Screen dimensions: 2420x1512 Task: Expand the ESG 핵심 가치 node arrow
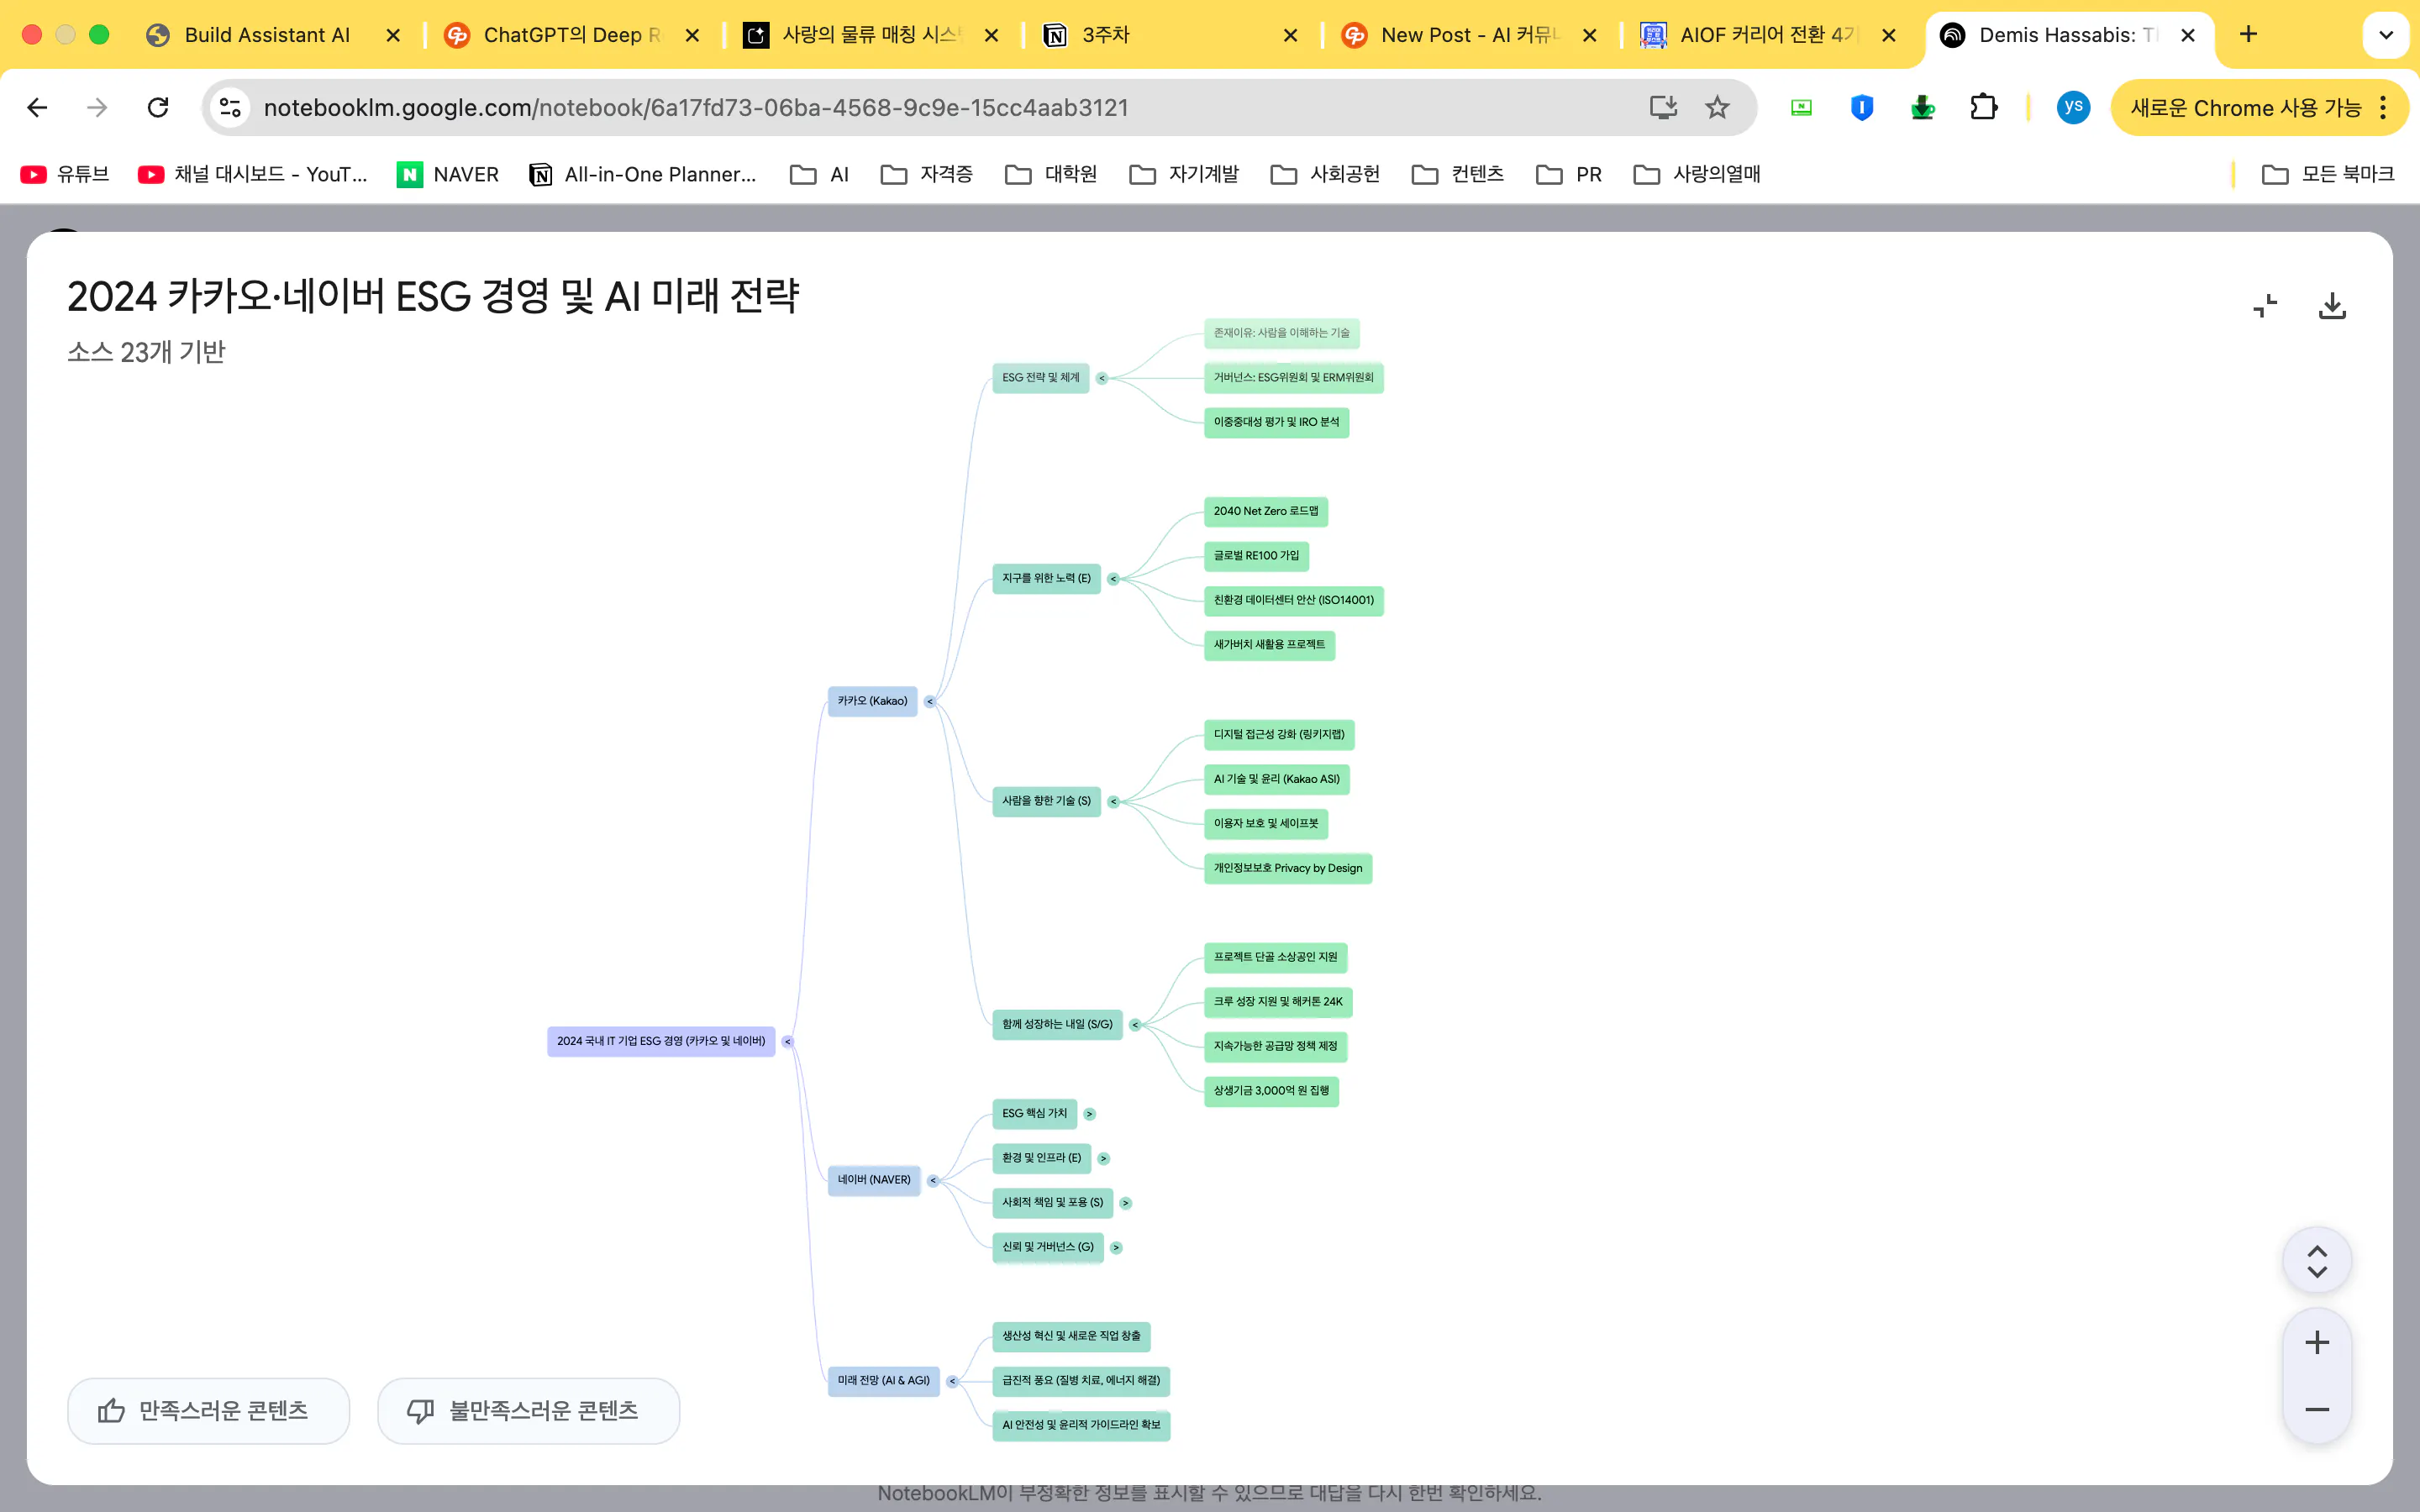1090,1114
